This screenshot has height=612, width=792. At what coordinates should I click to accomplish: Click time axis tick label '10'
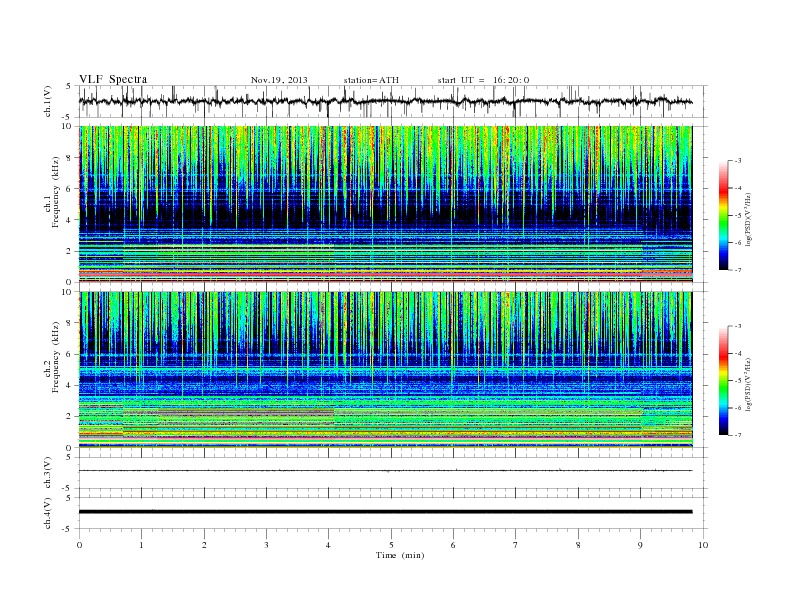703,545
